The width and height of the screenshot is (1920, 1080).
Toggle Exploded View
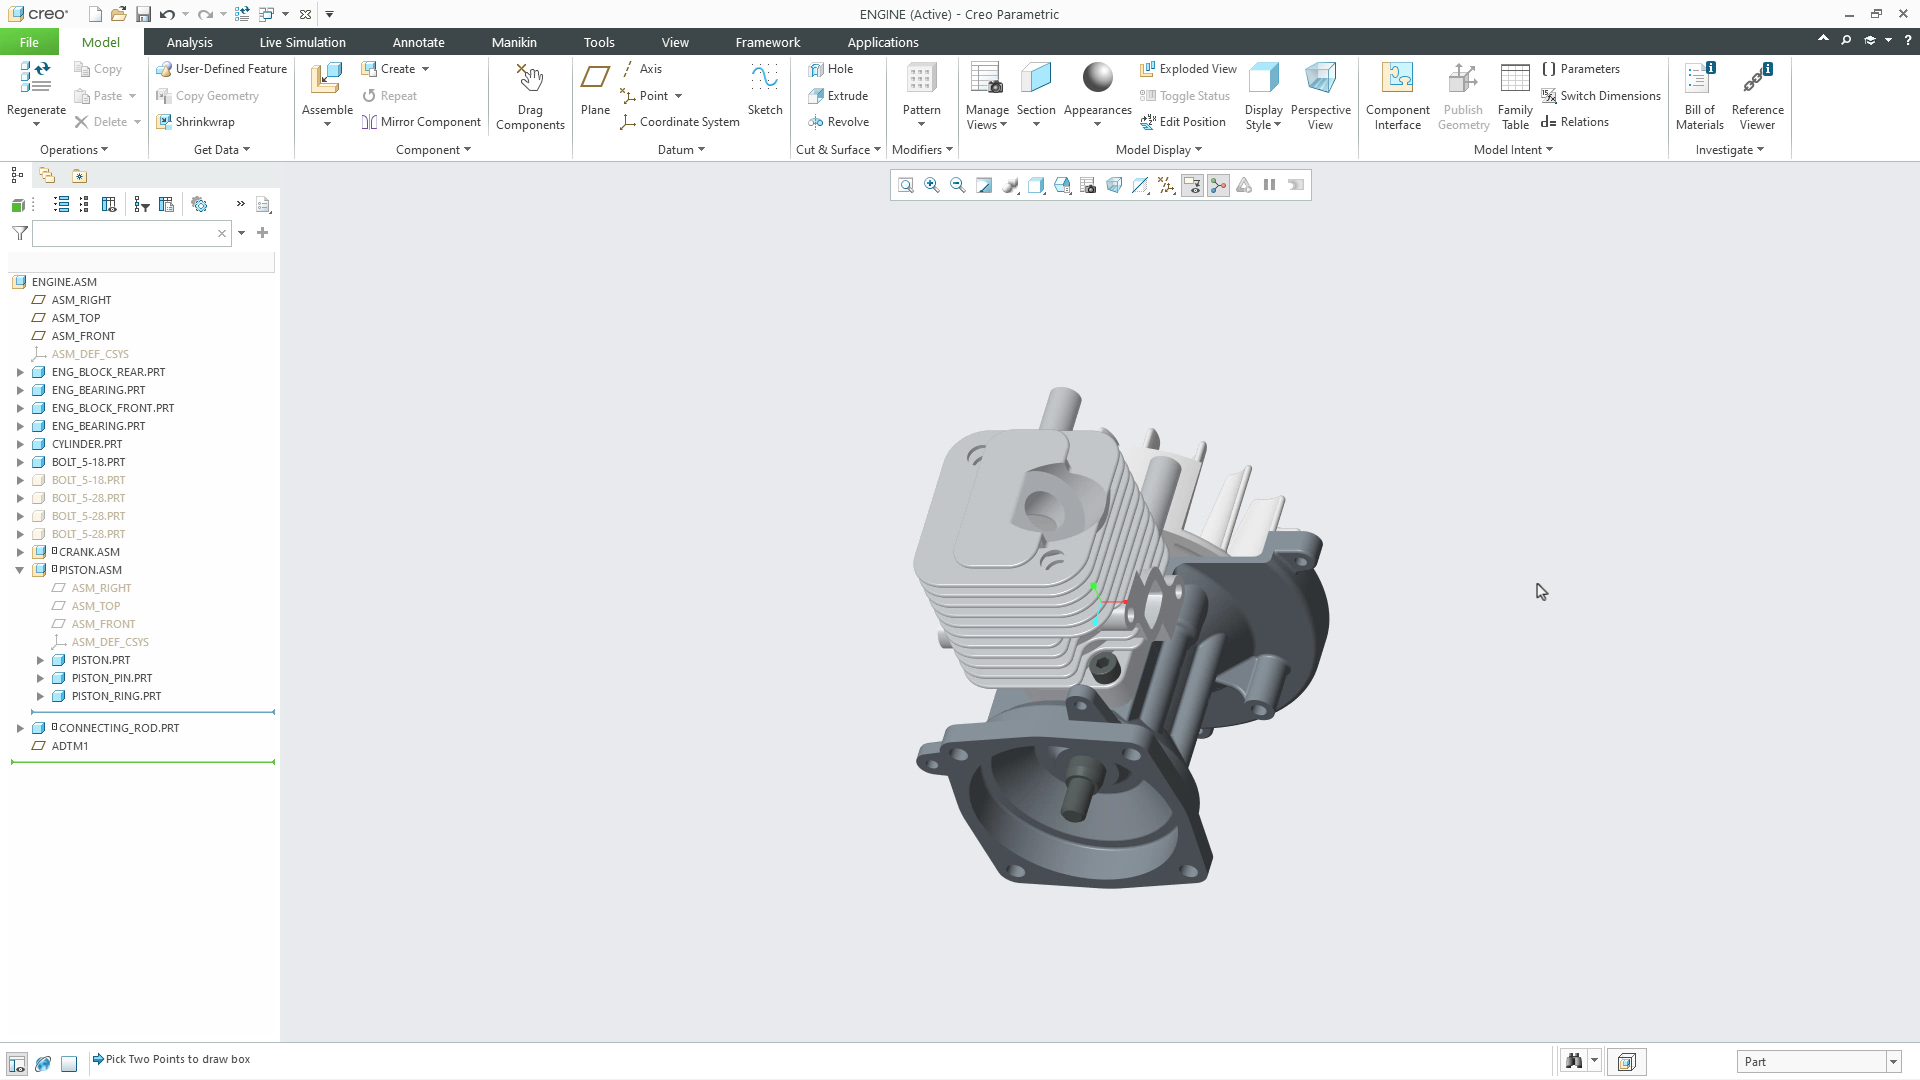click(x=1188, y=69)
